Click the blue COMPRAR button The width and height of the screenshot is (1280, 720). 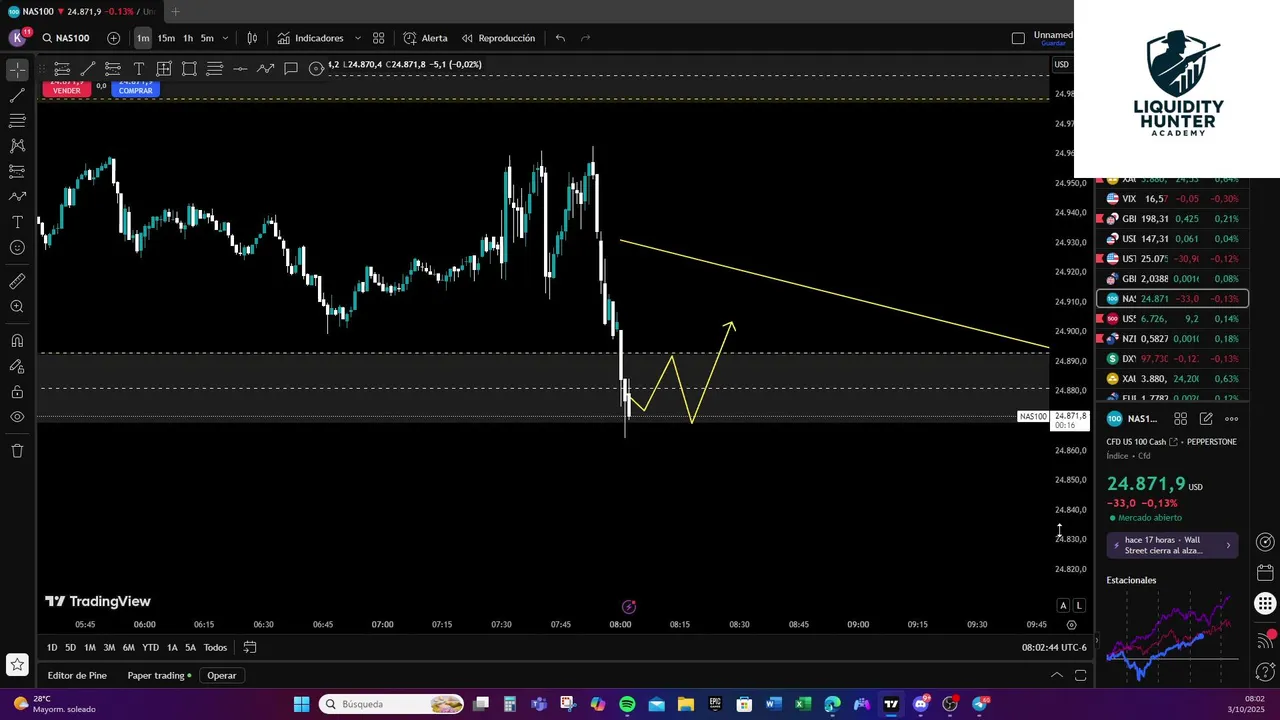coord(136,90)
